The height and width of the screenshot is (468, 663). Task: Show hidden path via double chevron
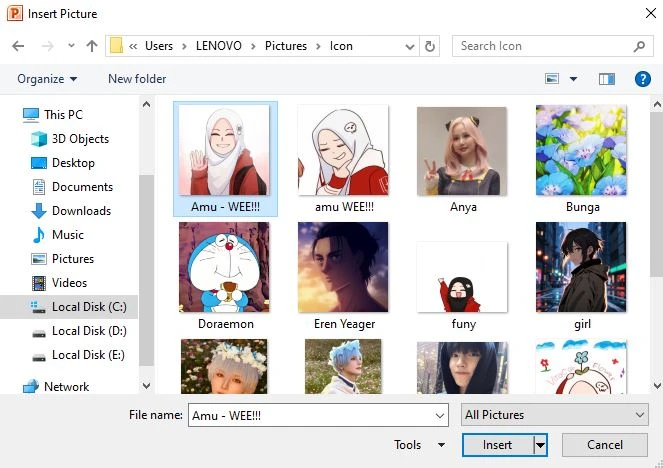click(x=133, y=46)
